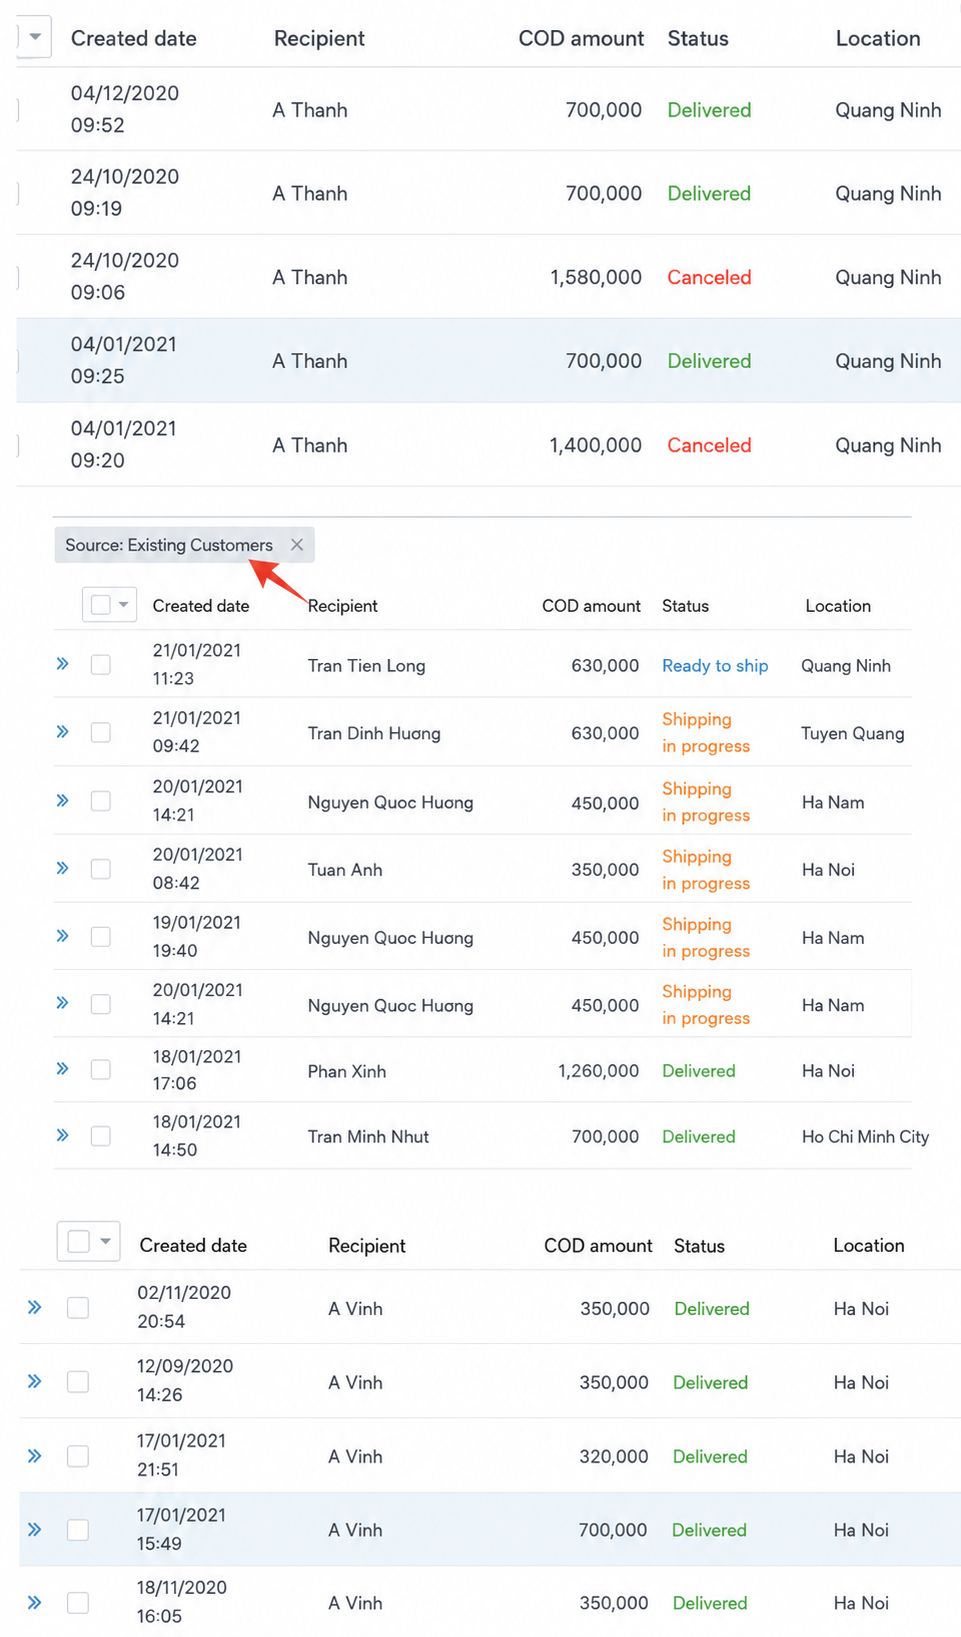Viewport: 961px width, 1637px height.
Task: Select the Tuan Anh order checkbox
Action: pos(101,869)
